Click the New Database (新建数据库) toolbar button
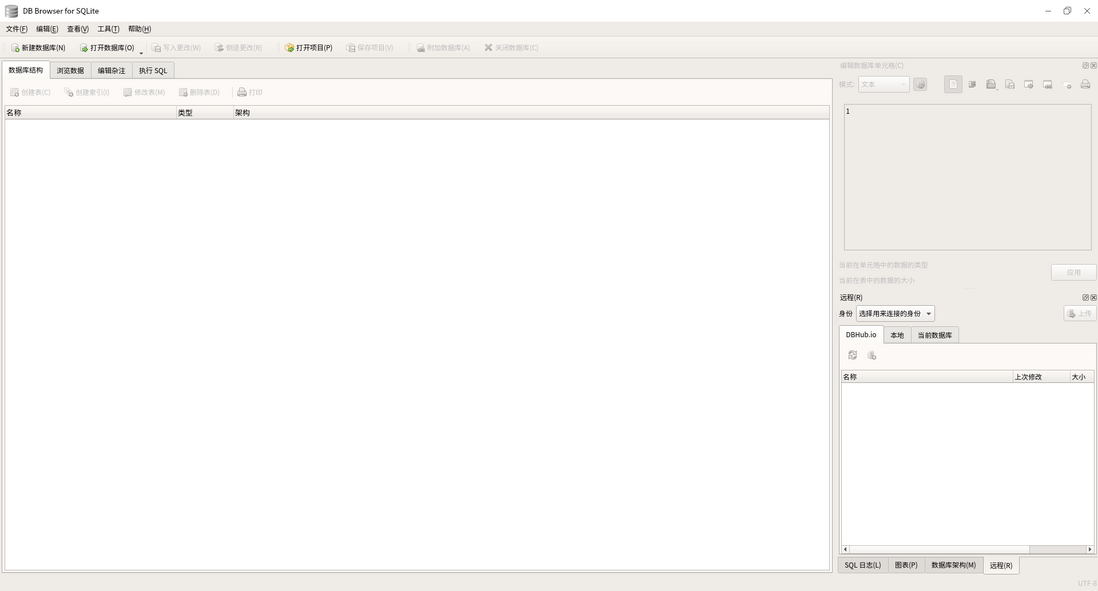1098x591 pixels. [39, 48]
